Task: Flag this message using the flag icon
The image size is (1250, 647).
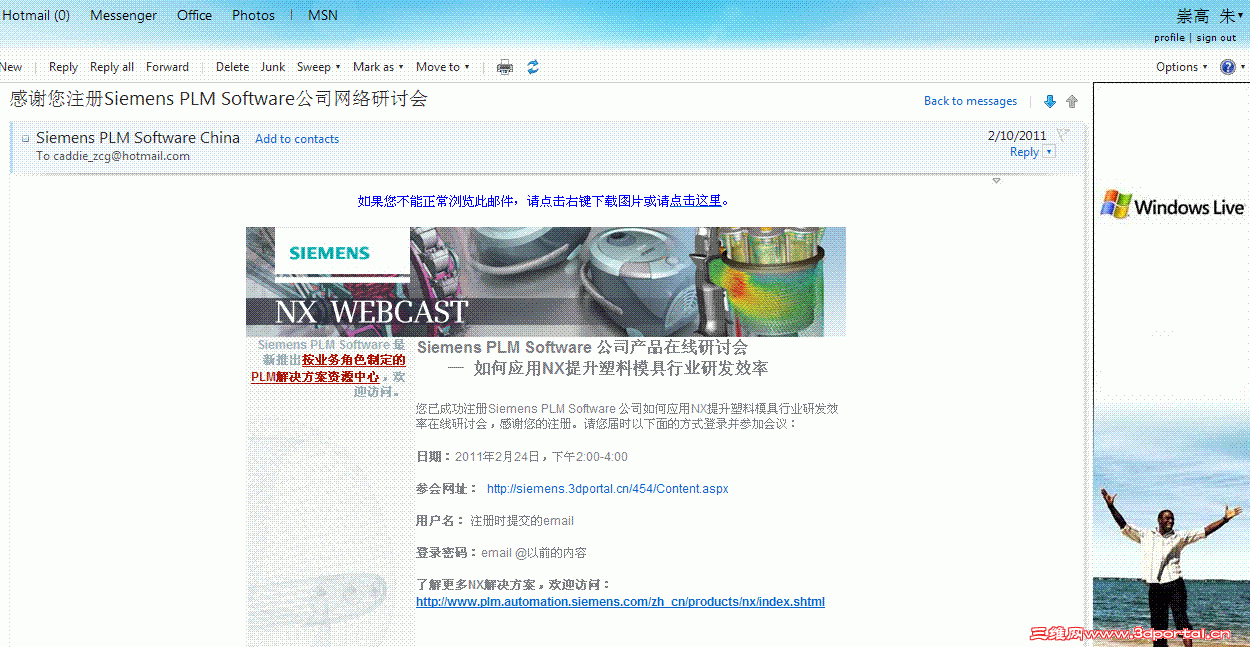Action: pyautogui.click(x=1064, y=134)
